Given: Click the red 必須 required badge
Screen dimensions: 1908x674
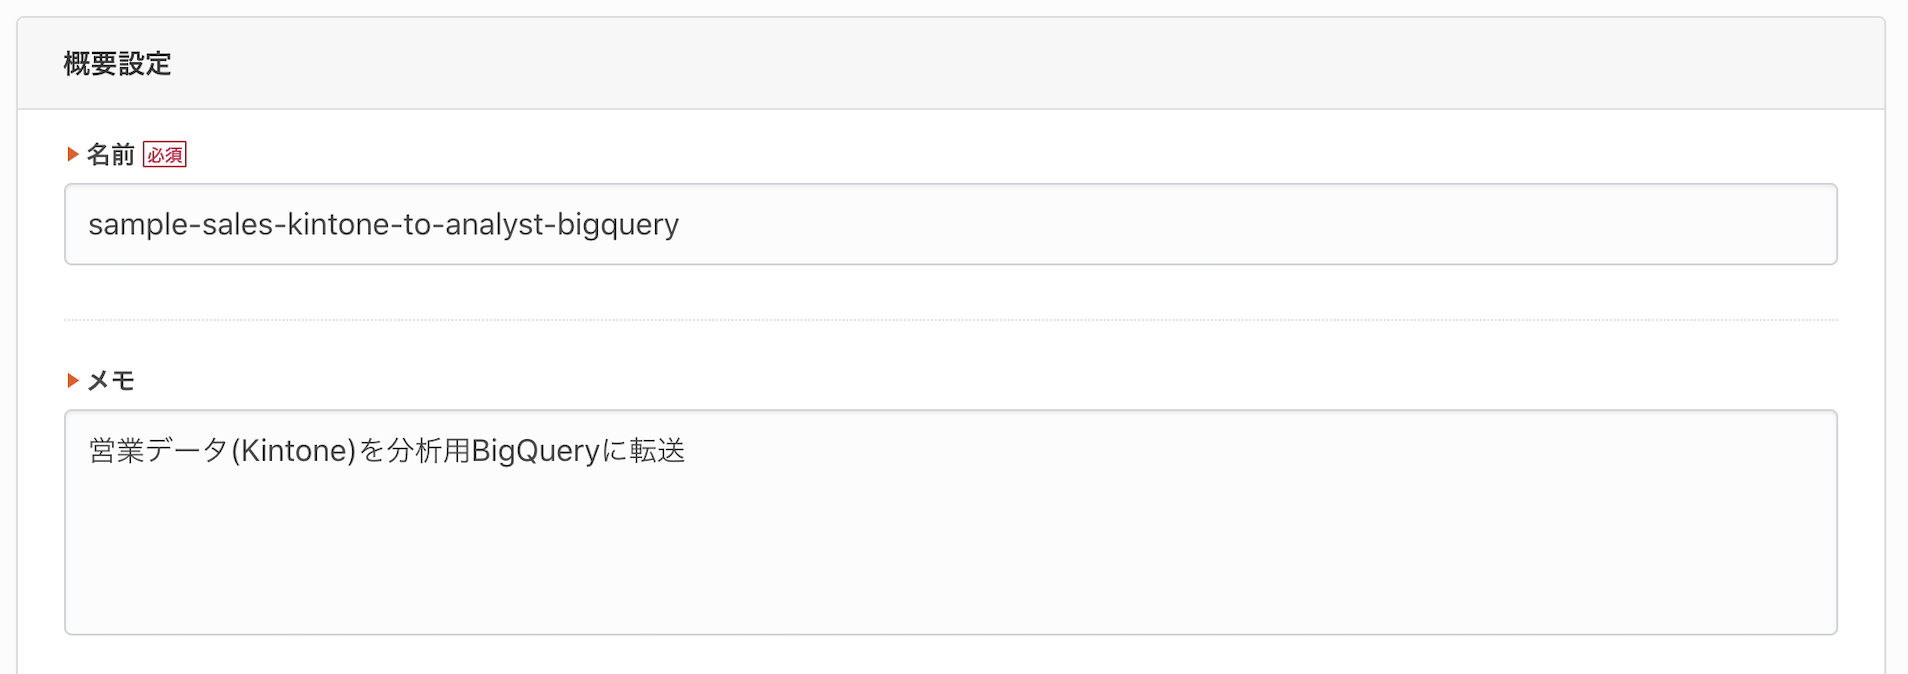Looking at the screenshot, I should pyautogui.click(x=165, y=155).
